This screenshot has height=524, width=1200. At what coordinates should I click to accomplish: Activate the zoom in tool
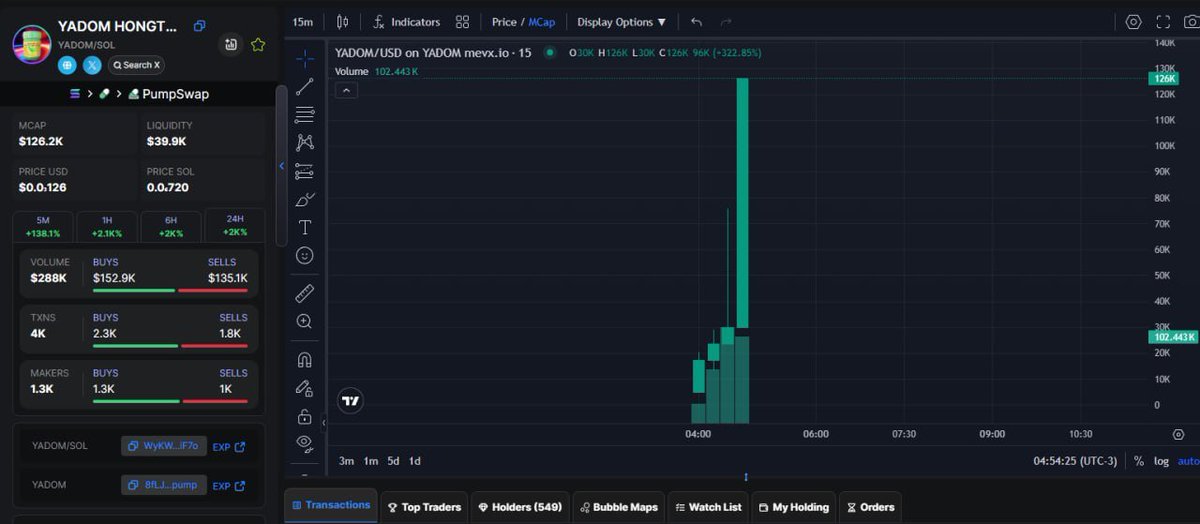305,321
